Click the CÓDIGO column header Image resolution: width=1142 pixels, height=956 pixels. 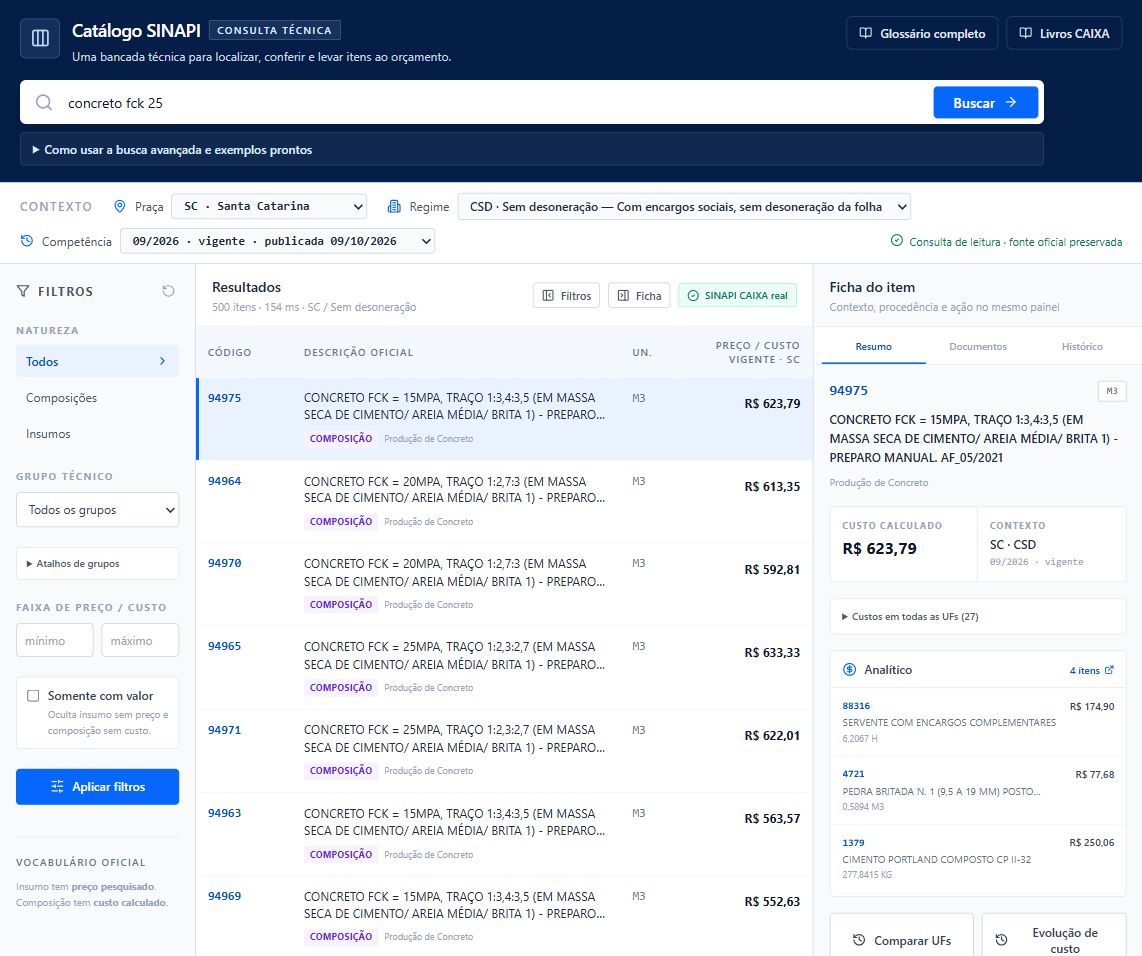pyautogui.click(x=229, y=352)
